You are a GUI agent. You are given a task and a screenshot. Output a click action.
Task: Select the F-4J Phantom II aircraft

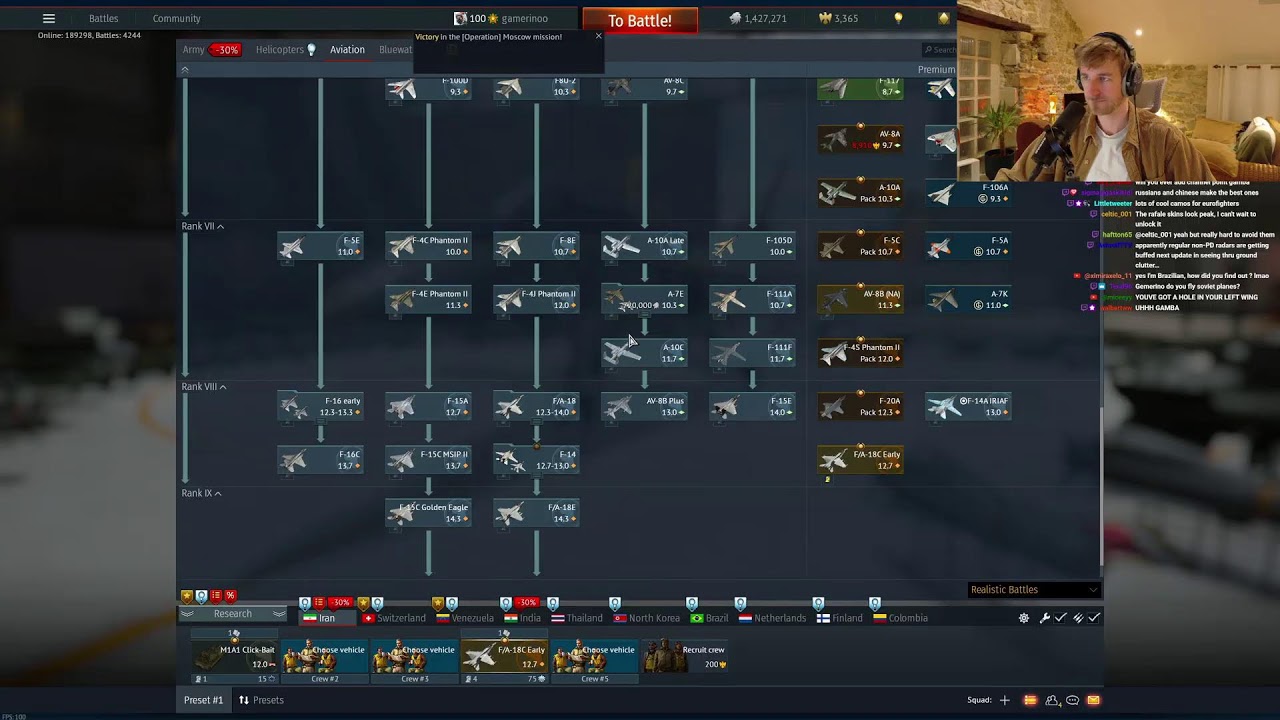[x=536, y=299]
